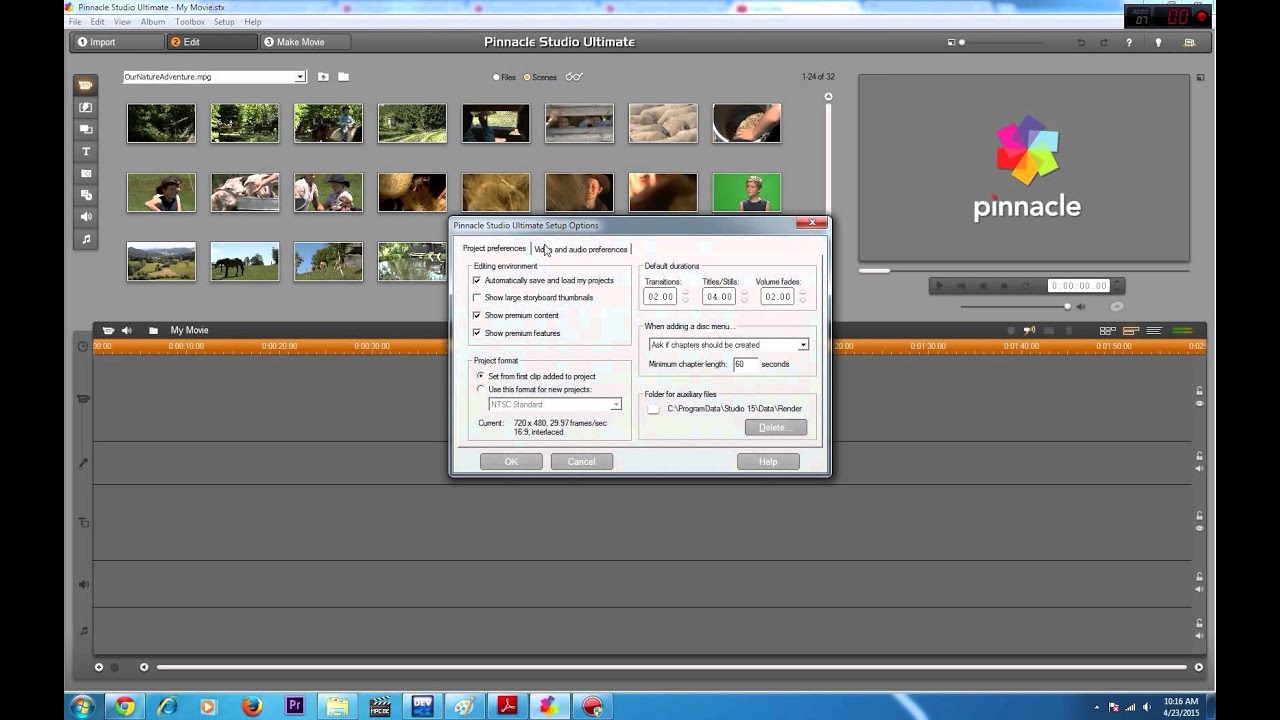Click the Transitions duration stepper arrows
The height and width of the screenshot is (720, 1280).
point(685,297)
